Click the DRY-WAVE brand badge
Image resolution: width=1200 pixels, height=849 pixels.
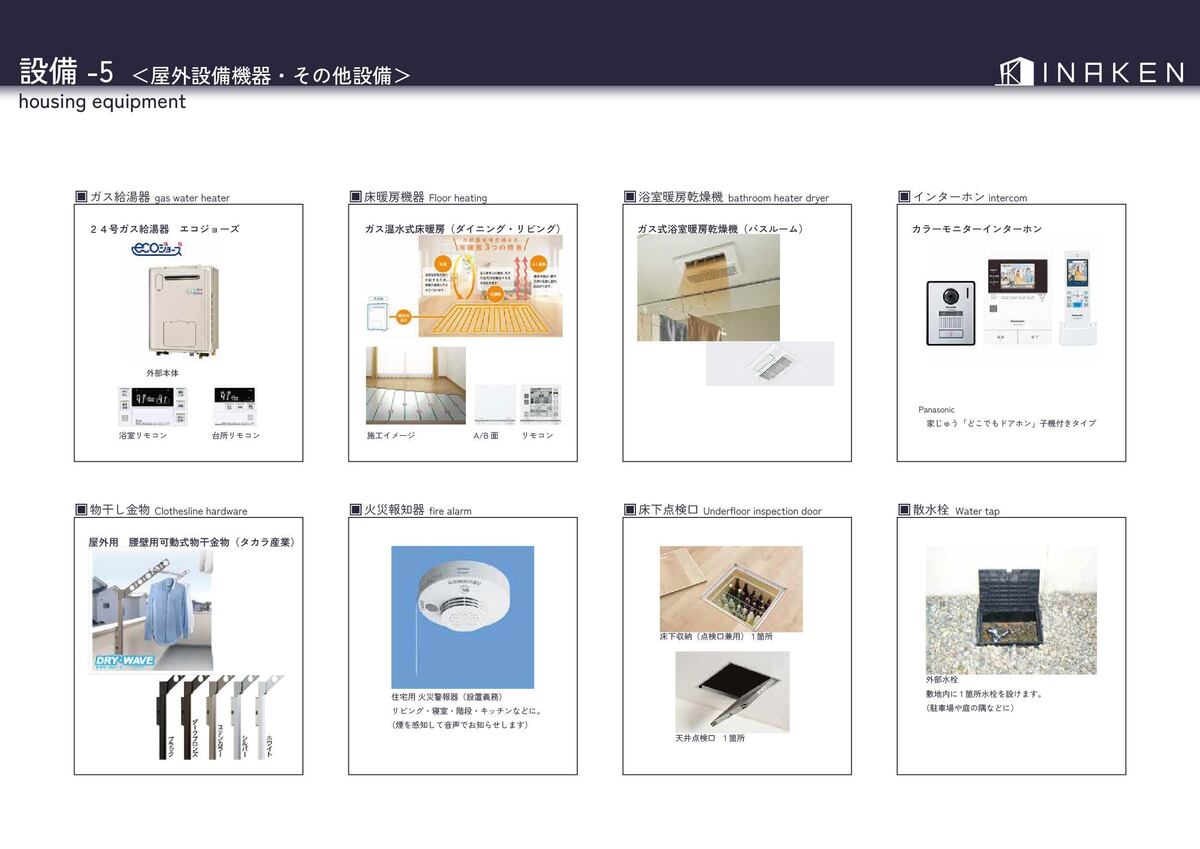(121, 660)
